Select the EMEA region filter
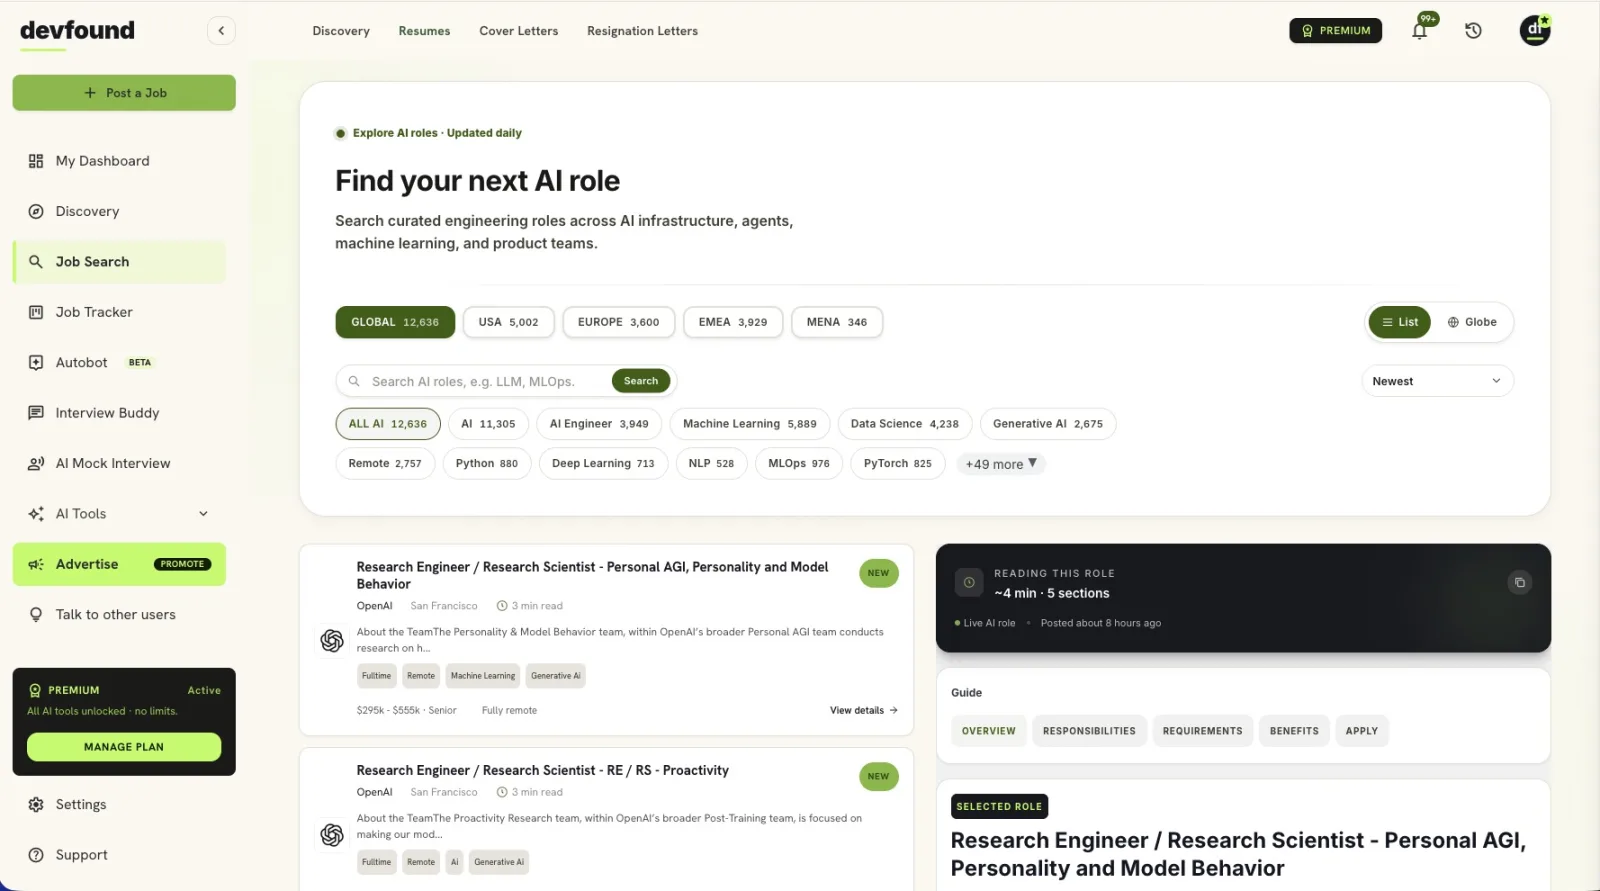Viewport: 1600px width, 891px height. 733,322
